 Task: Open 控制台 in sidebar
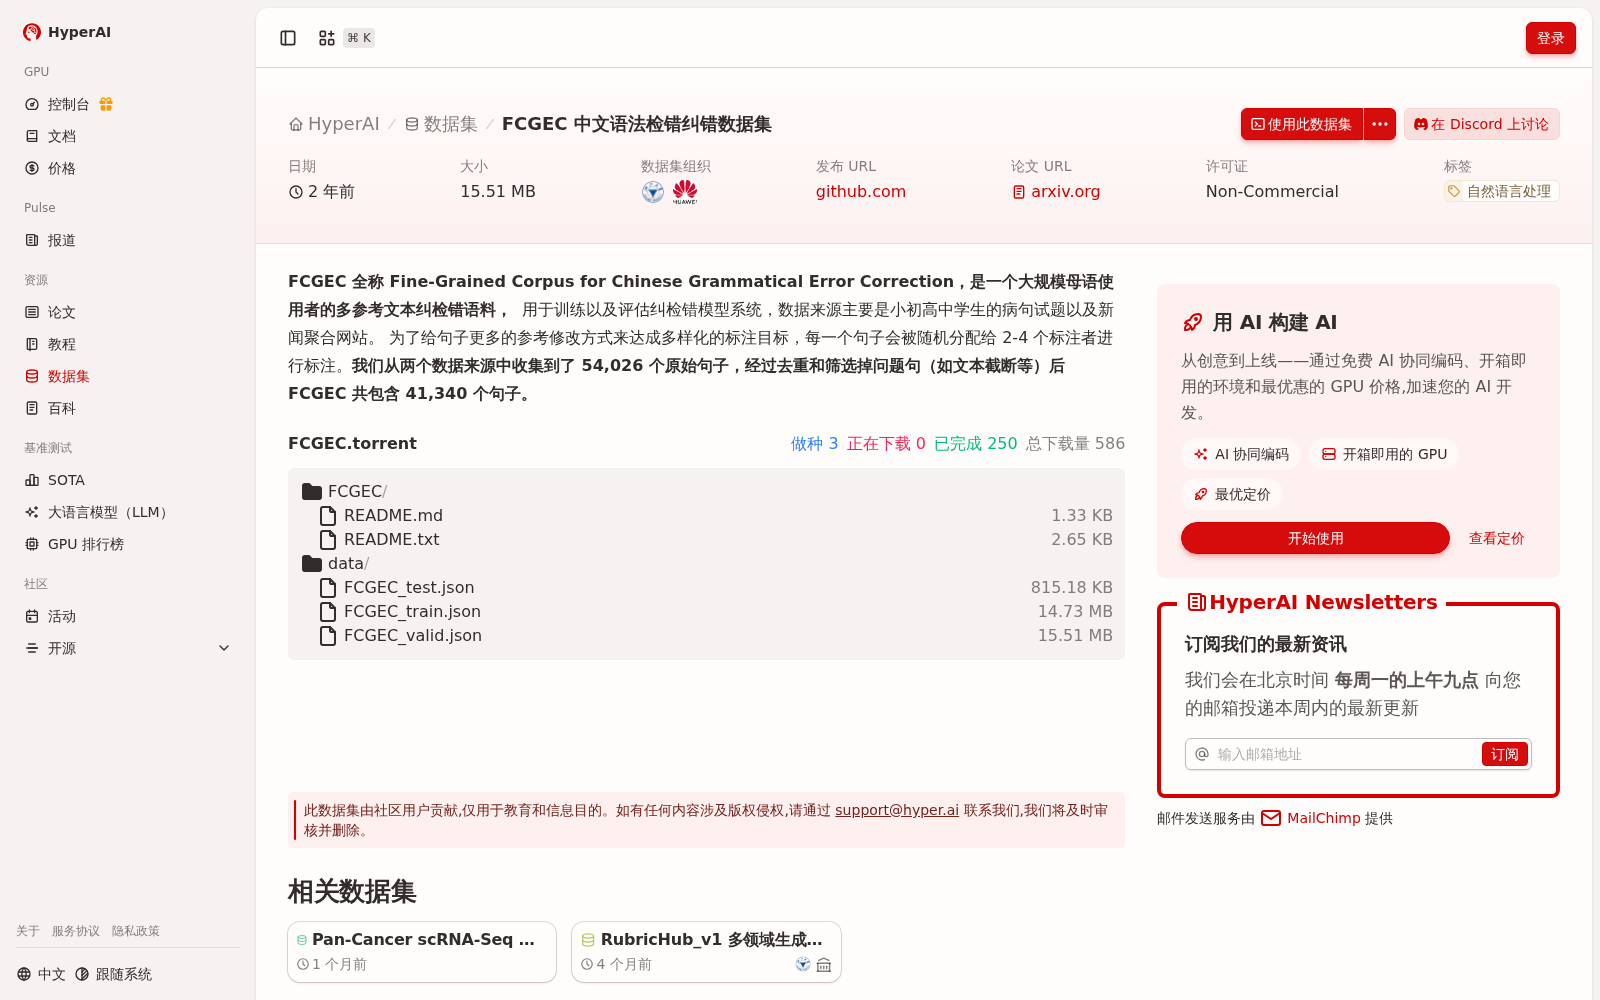click(68, 104)
